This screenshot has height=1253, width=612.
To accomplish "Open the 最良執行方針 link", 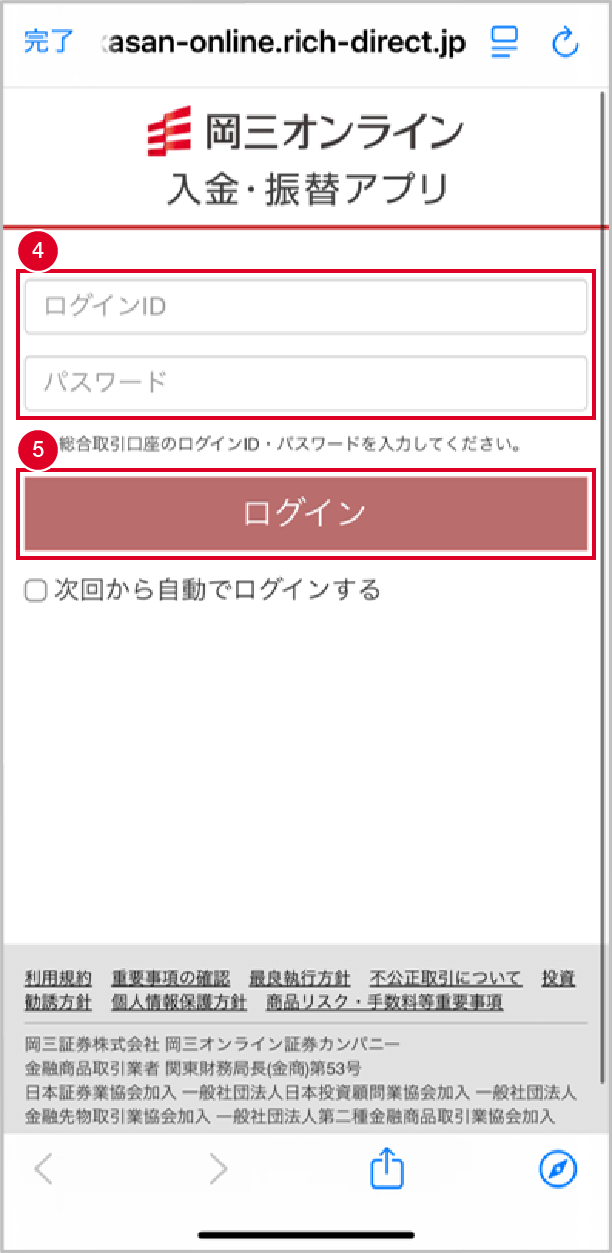I will tap(300, 978).
